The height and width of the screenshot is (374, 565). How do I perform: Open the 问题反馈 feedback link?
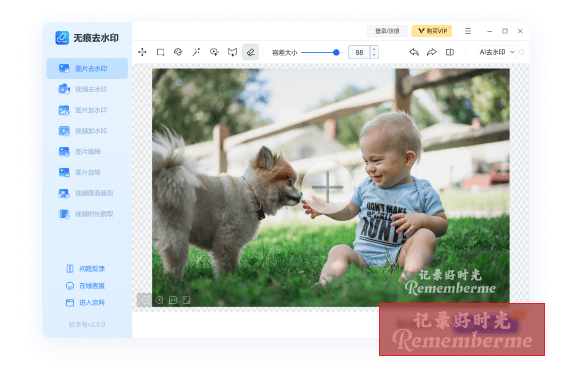point(86,268)
